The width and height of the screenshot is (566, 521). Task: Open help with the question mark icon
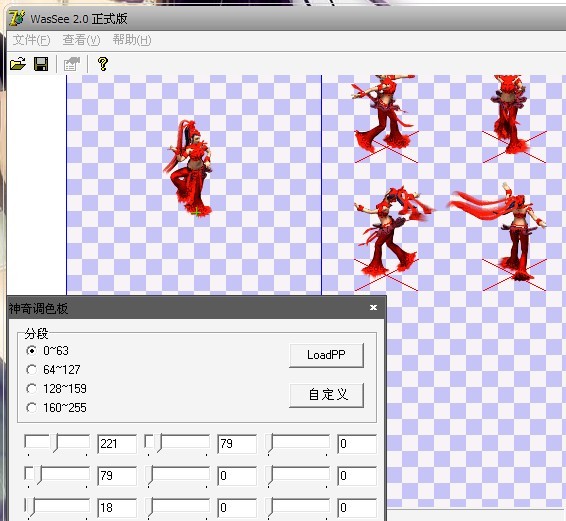[x=103, y=64]
